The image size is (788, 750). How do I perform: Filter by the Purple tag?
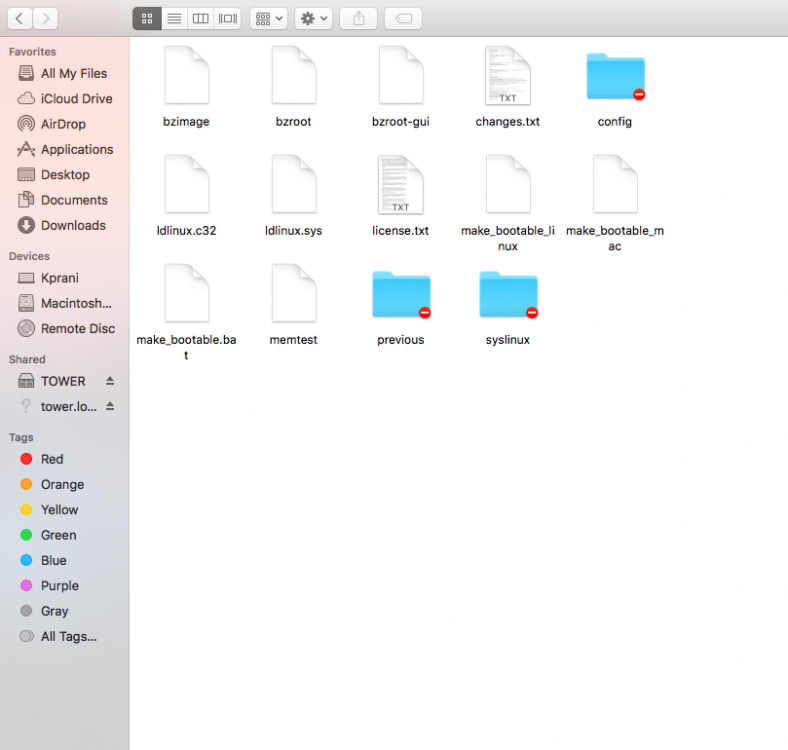pos(64,586)
